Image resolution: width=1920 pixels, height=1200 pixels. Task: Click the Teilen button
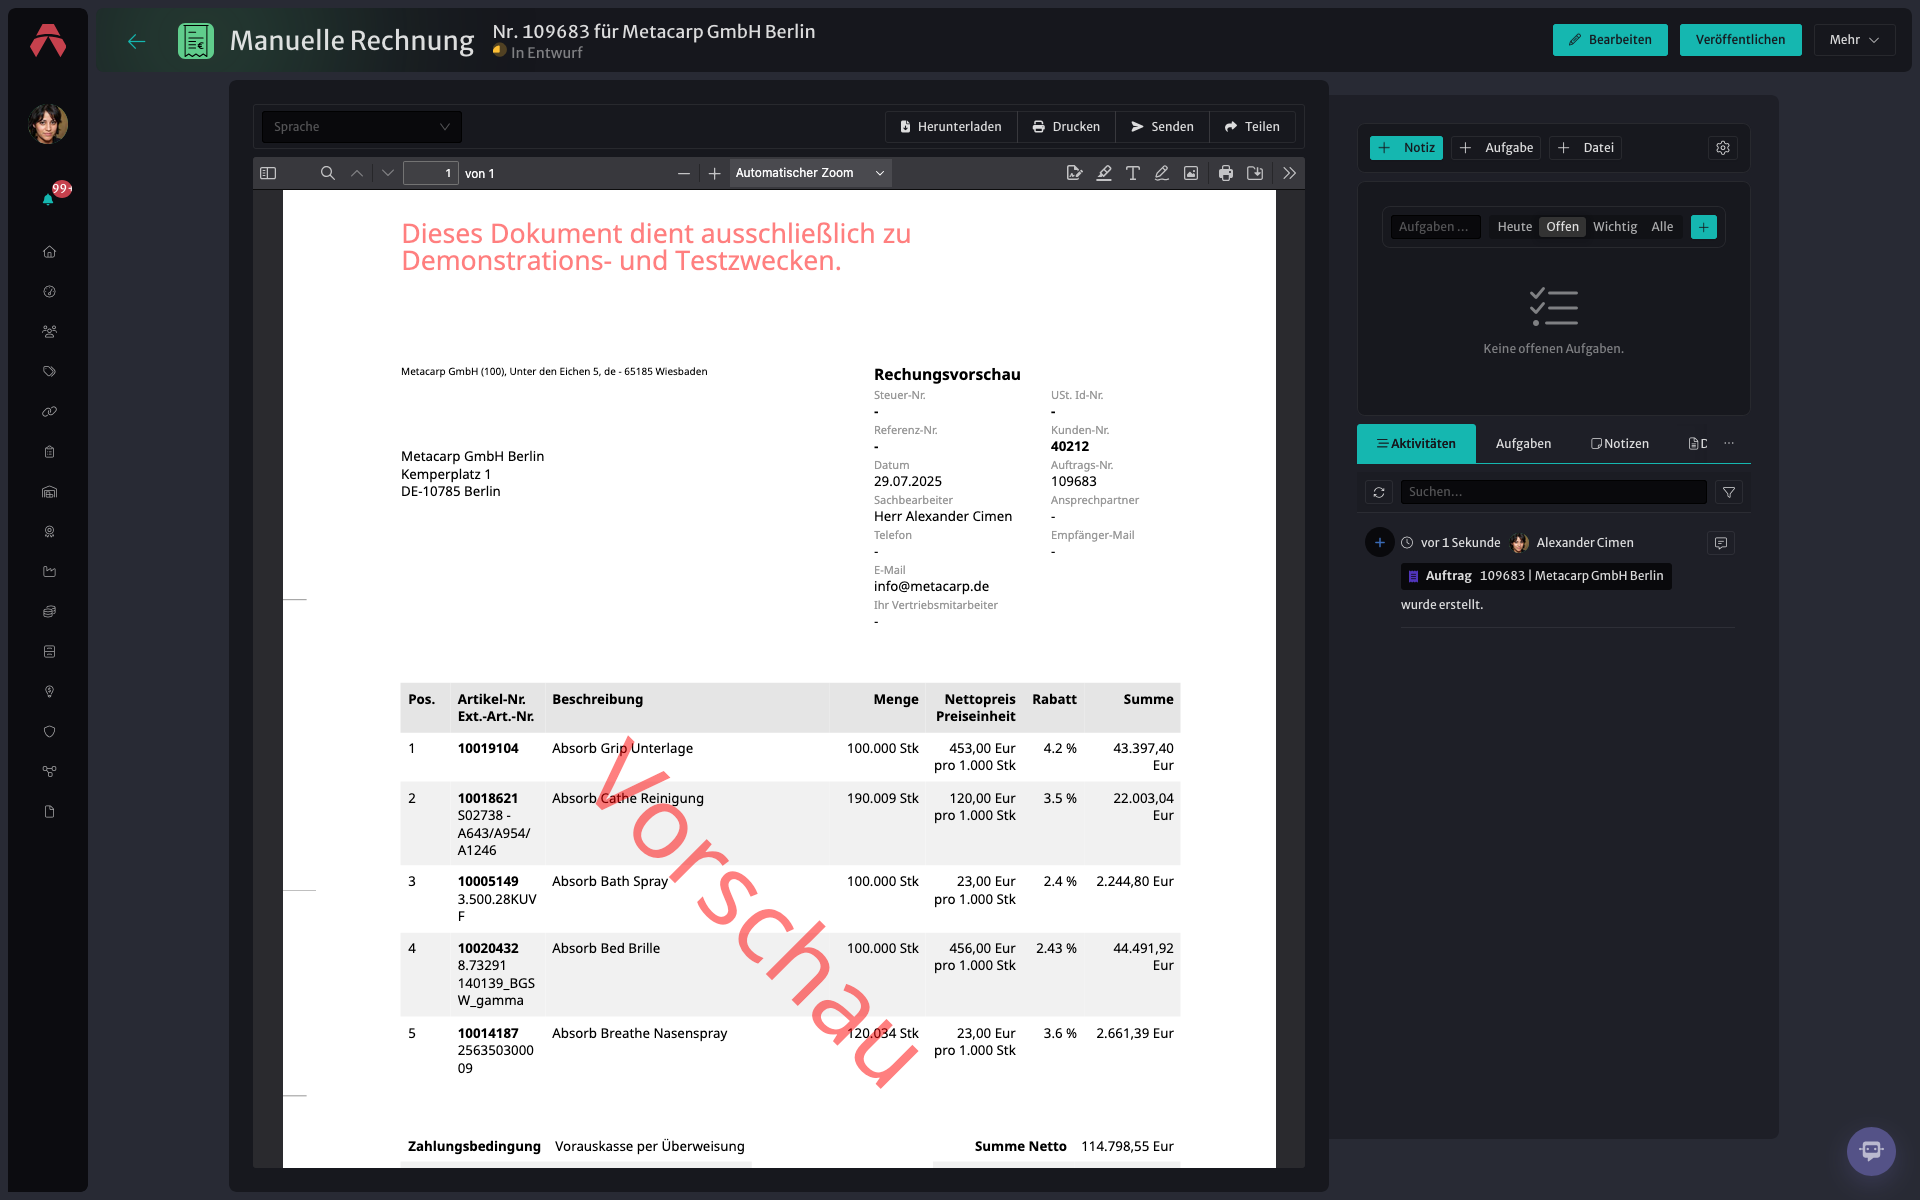(x=1252, y=127)
